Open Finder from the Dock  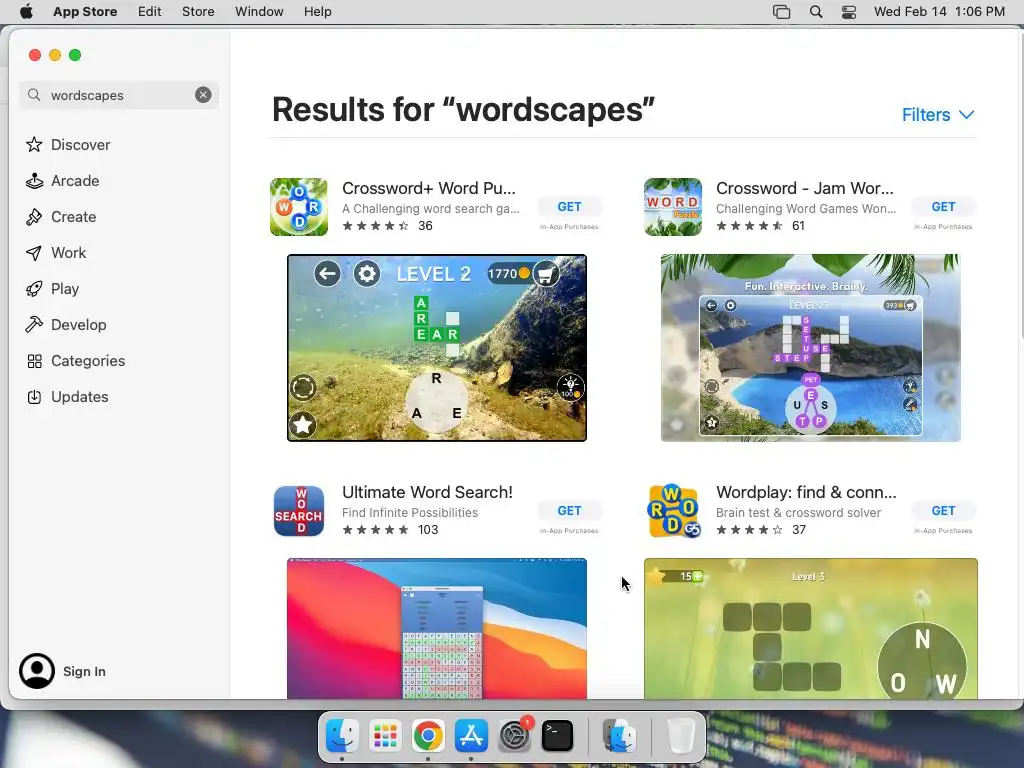pos(342,735)
